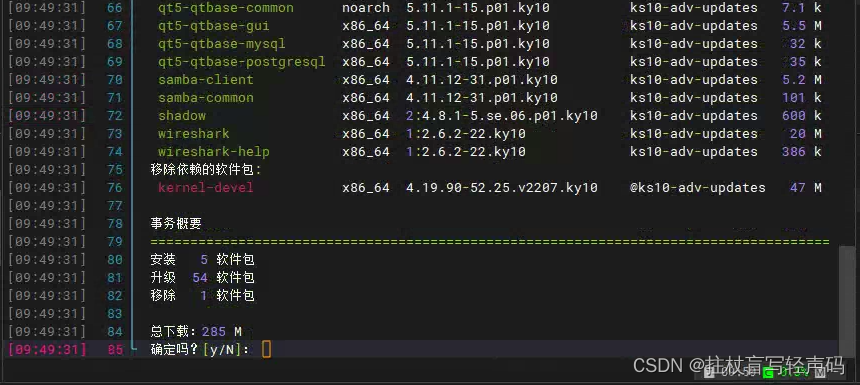This screenshot has width=860, height=385.
Task: Click the 35 k size value
Action: 806,62
